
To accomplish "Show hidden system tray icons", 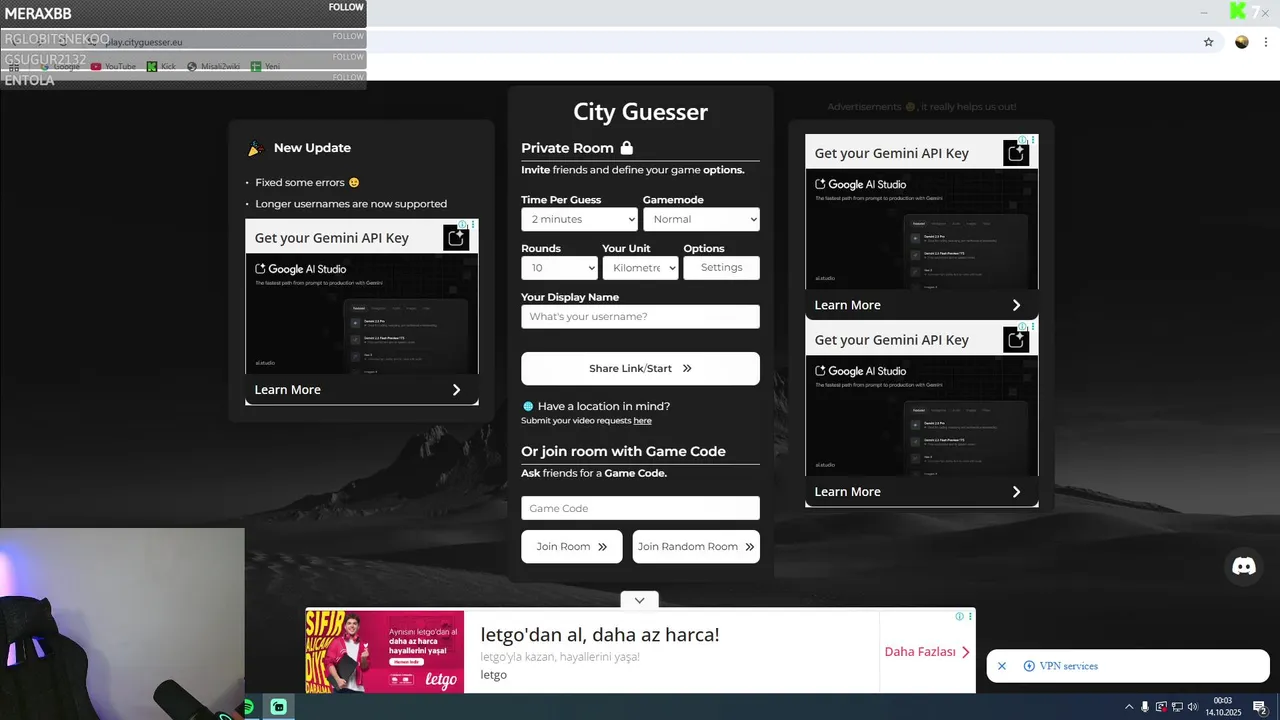I will coord(1129,707).
